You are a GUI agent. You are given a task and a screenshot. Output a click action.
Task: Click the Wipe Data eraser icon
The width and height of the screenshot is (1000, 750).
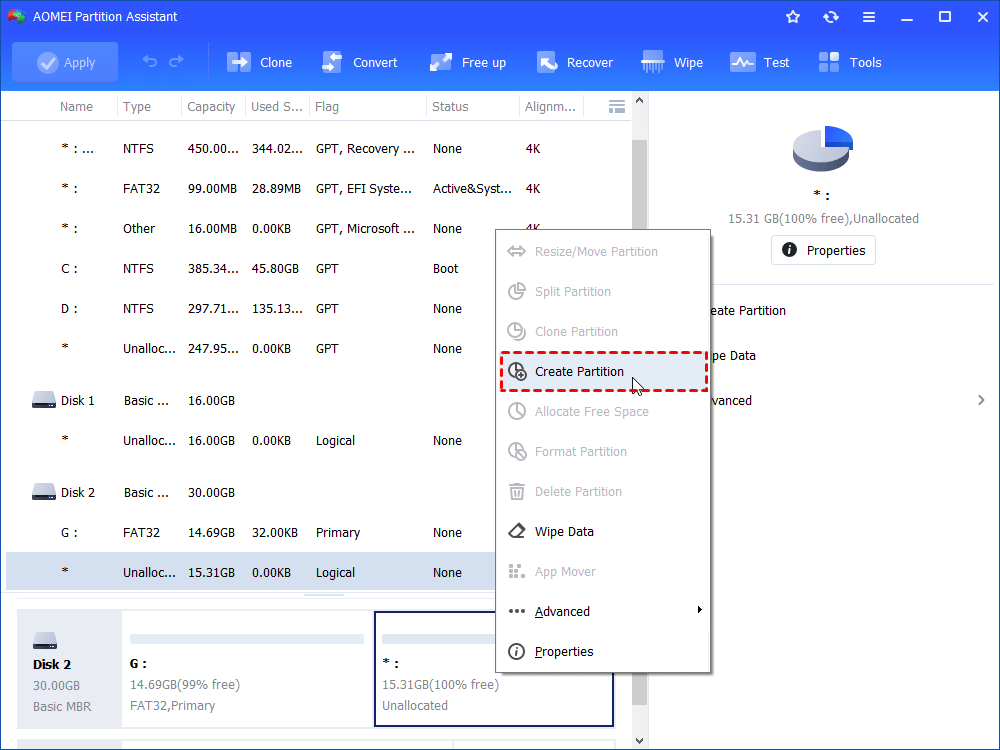click(517, 531)
